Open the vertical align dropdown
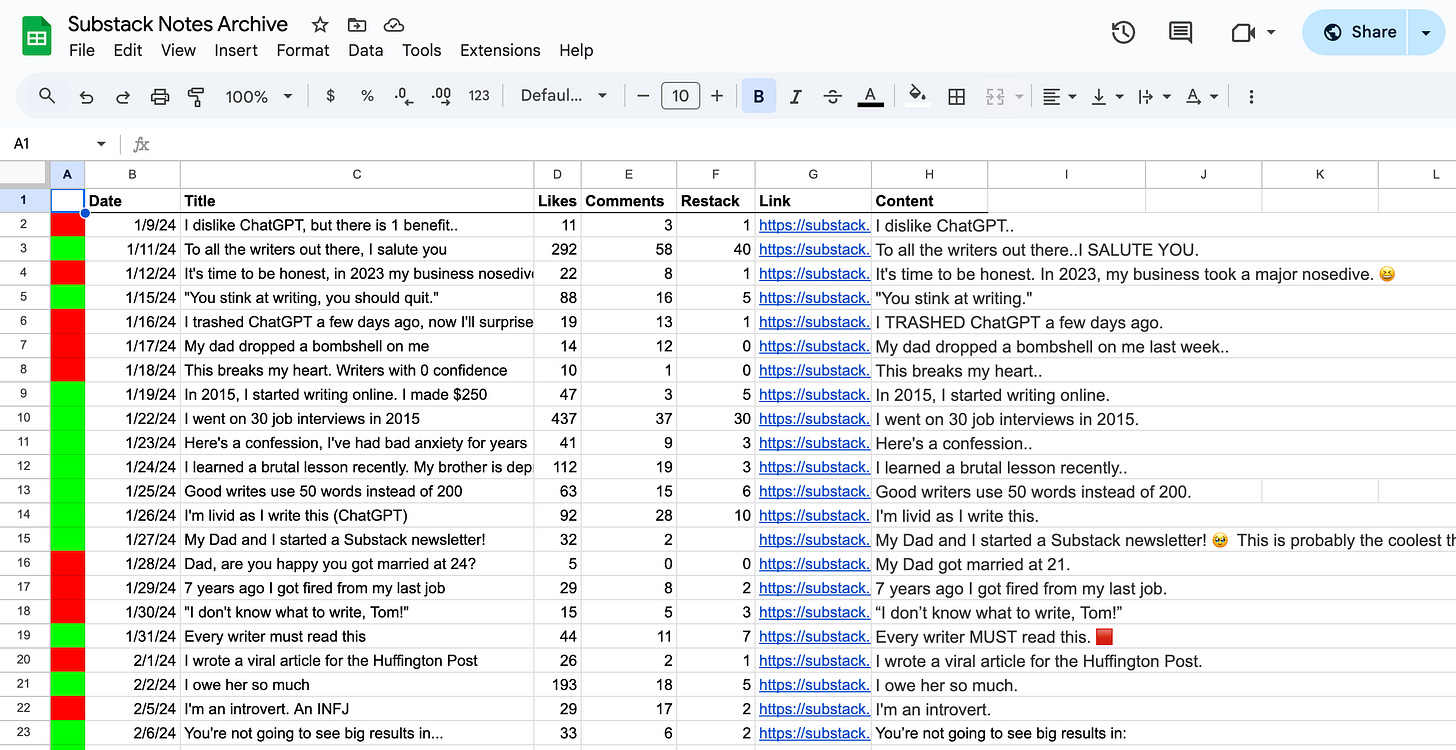 pos(1107,96)
